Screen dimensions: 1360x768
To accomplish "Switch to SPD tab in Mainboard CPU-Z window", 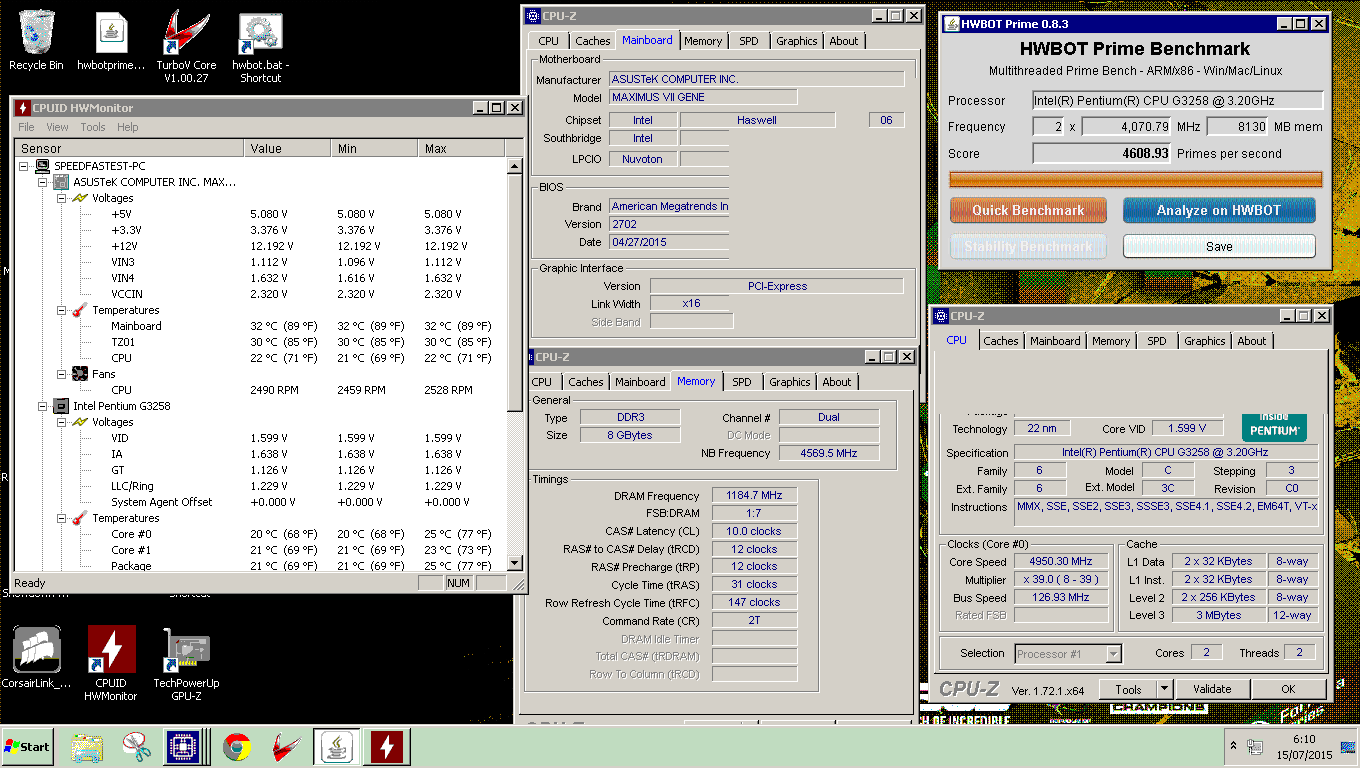I will (749, 41).
